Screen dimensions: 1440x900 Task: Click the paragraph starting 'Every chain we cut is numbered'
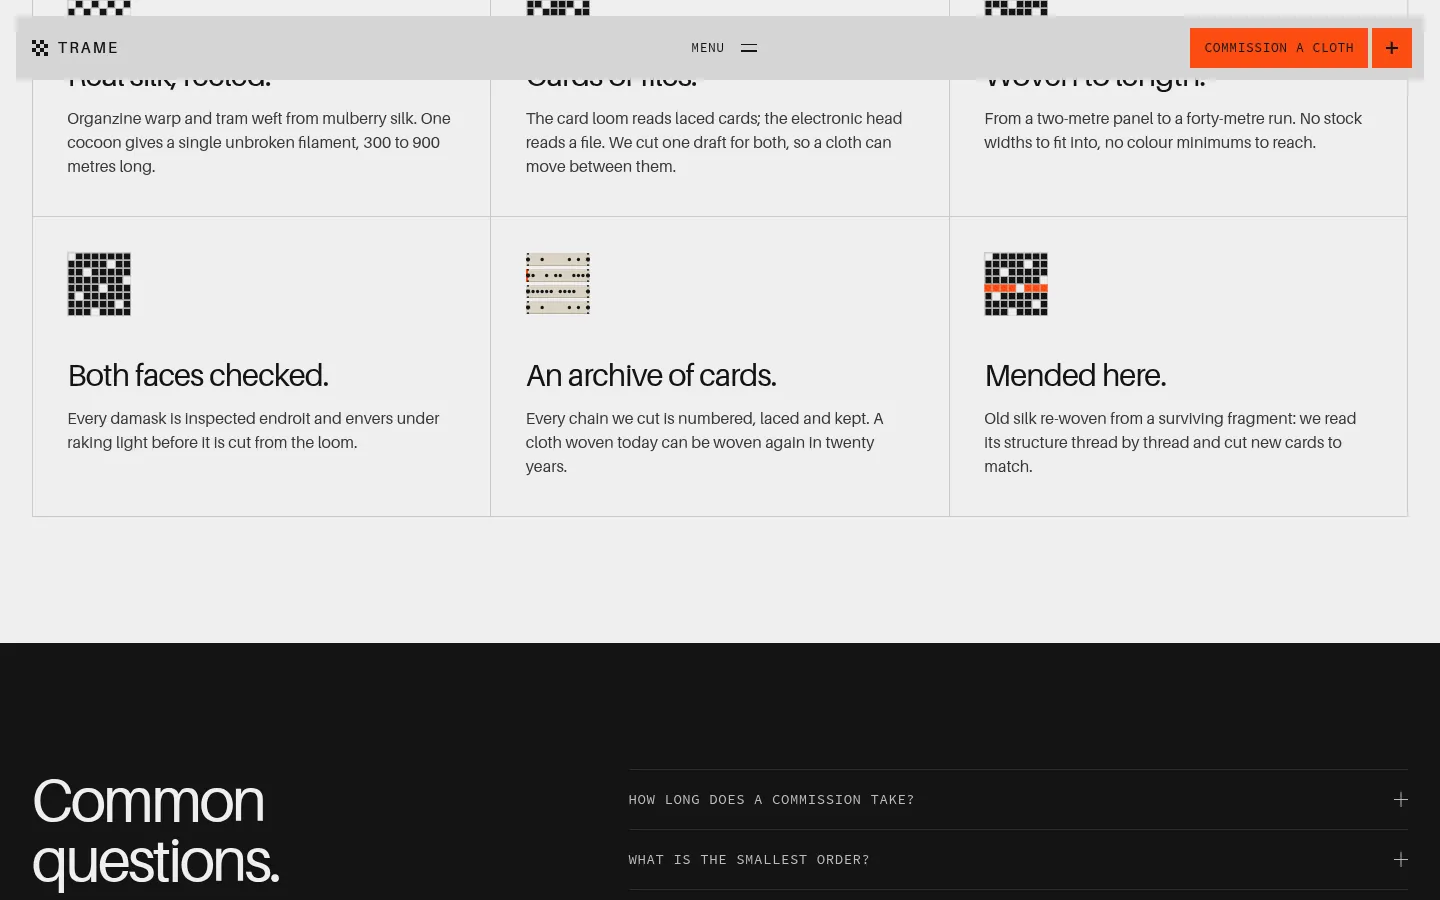706,443
